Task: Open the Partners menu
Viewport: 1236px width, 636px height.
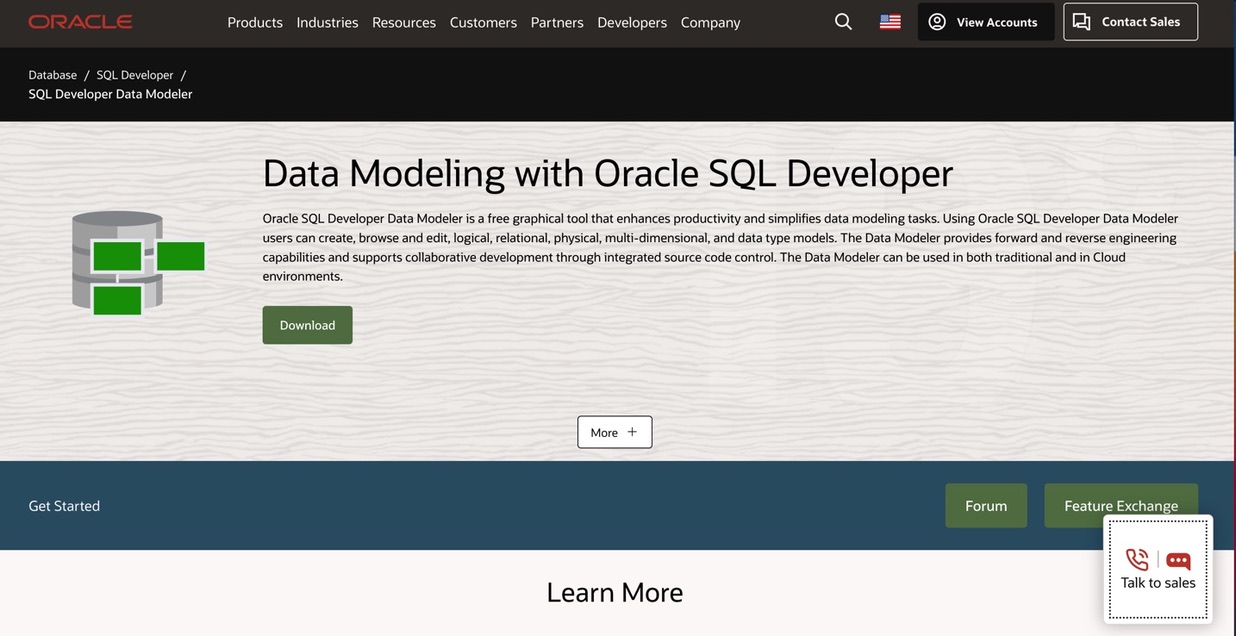Action: (557, 22)
